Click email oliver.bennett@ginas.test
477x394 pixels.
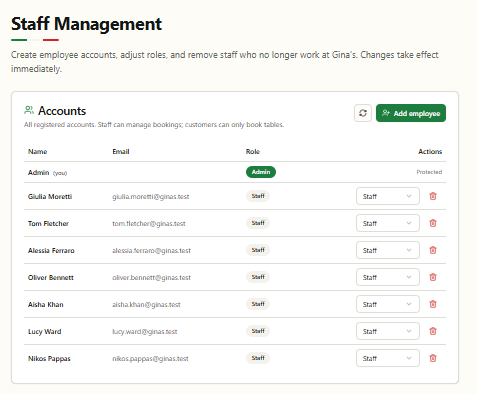coord(151,278)
